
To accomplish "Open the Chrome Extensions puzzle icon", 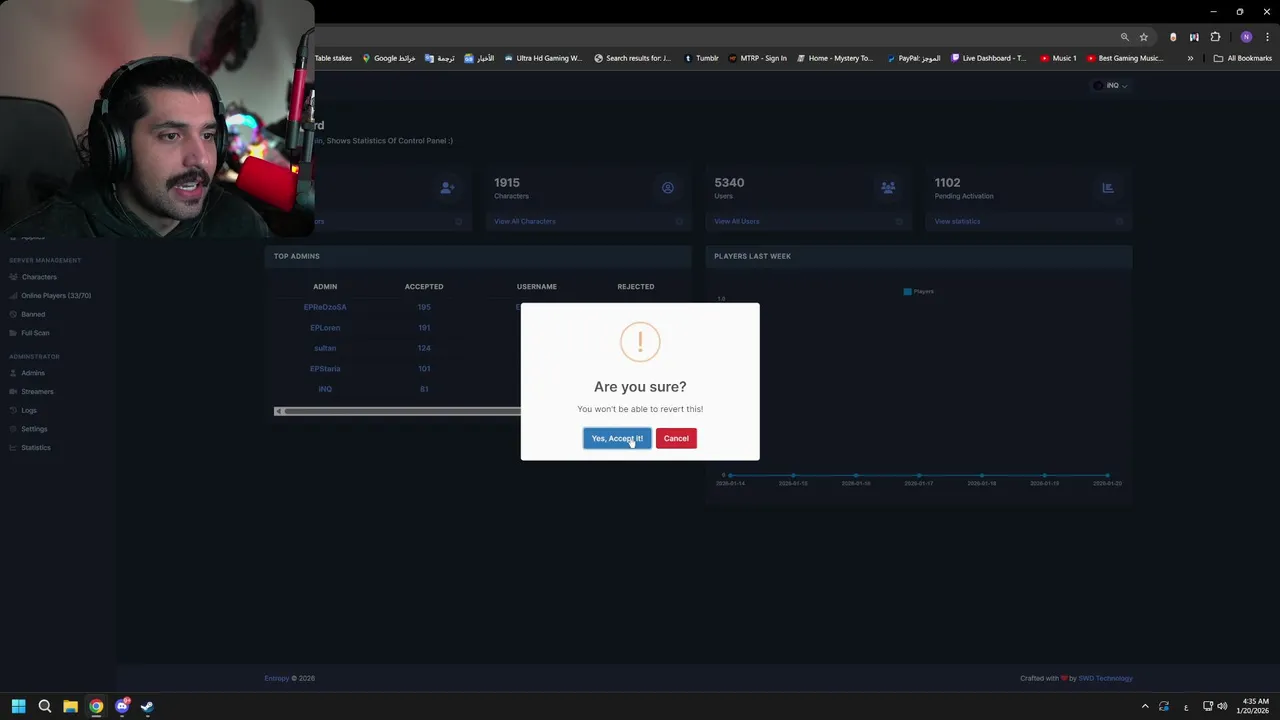I will (x=1215, y=37).
